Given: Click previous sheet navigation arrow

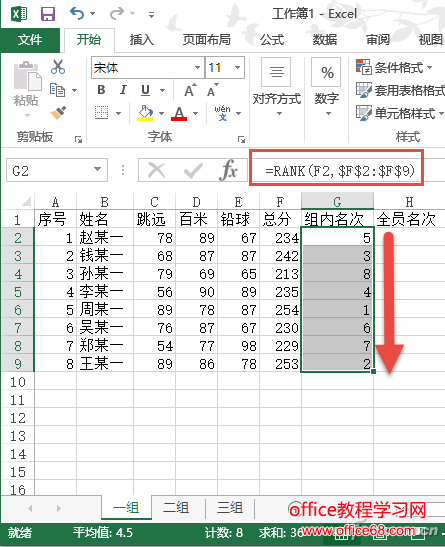Looking at the screenshot, I should click(x=30, y=508).
